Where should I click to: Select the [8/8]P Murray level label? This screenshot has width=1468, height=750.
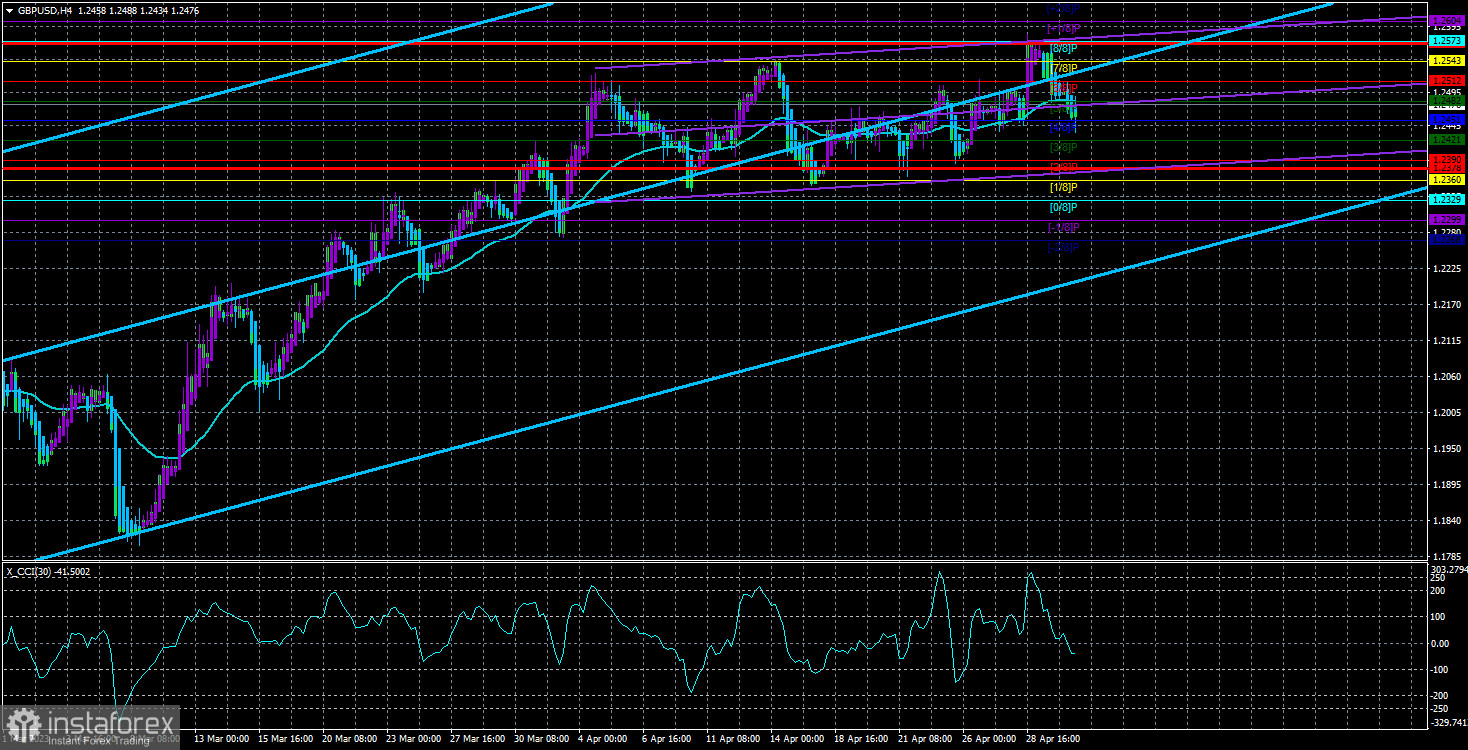pos(1063,48)
